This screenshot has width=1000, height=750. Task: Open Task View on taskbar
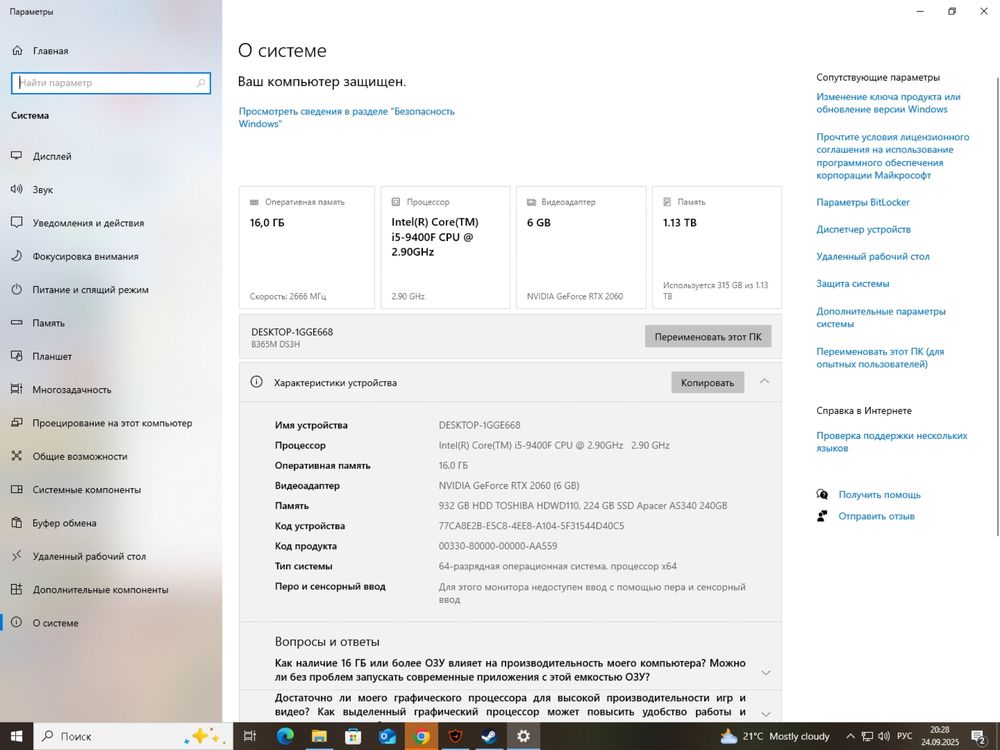250,737
